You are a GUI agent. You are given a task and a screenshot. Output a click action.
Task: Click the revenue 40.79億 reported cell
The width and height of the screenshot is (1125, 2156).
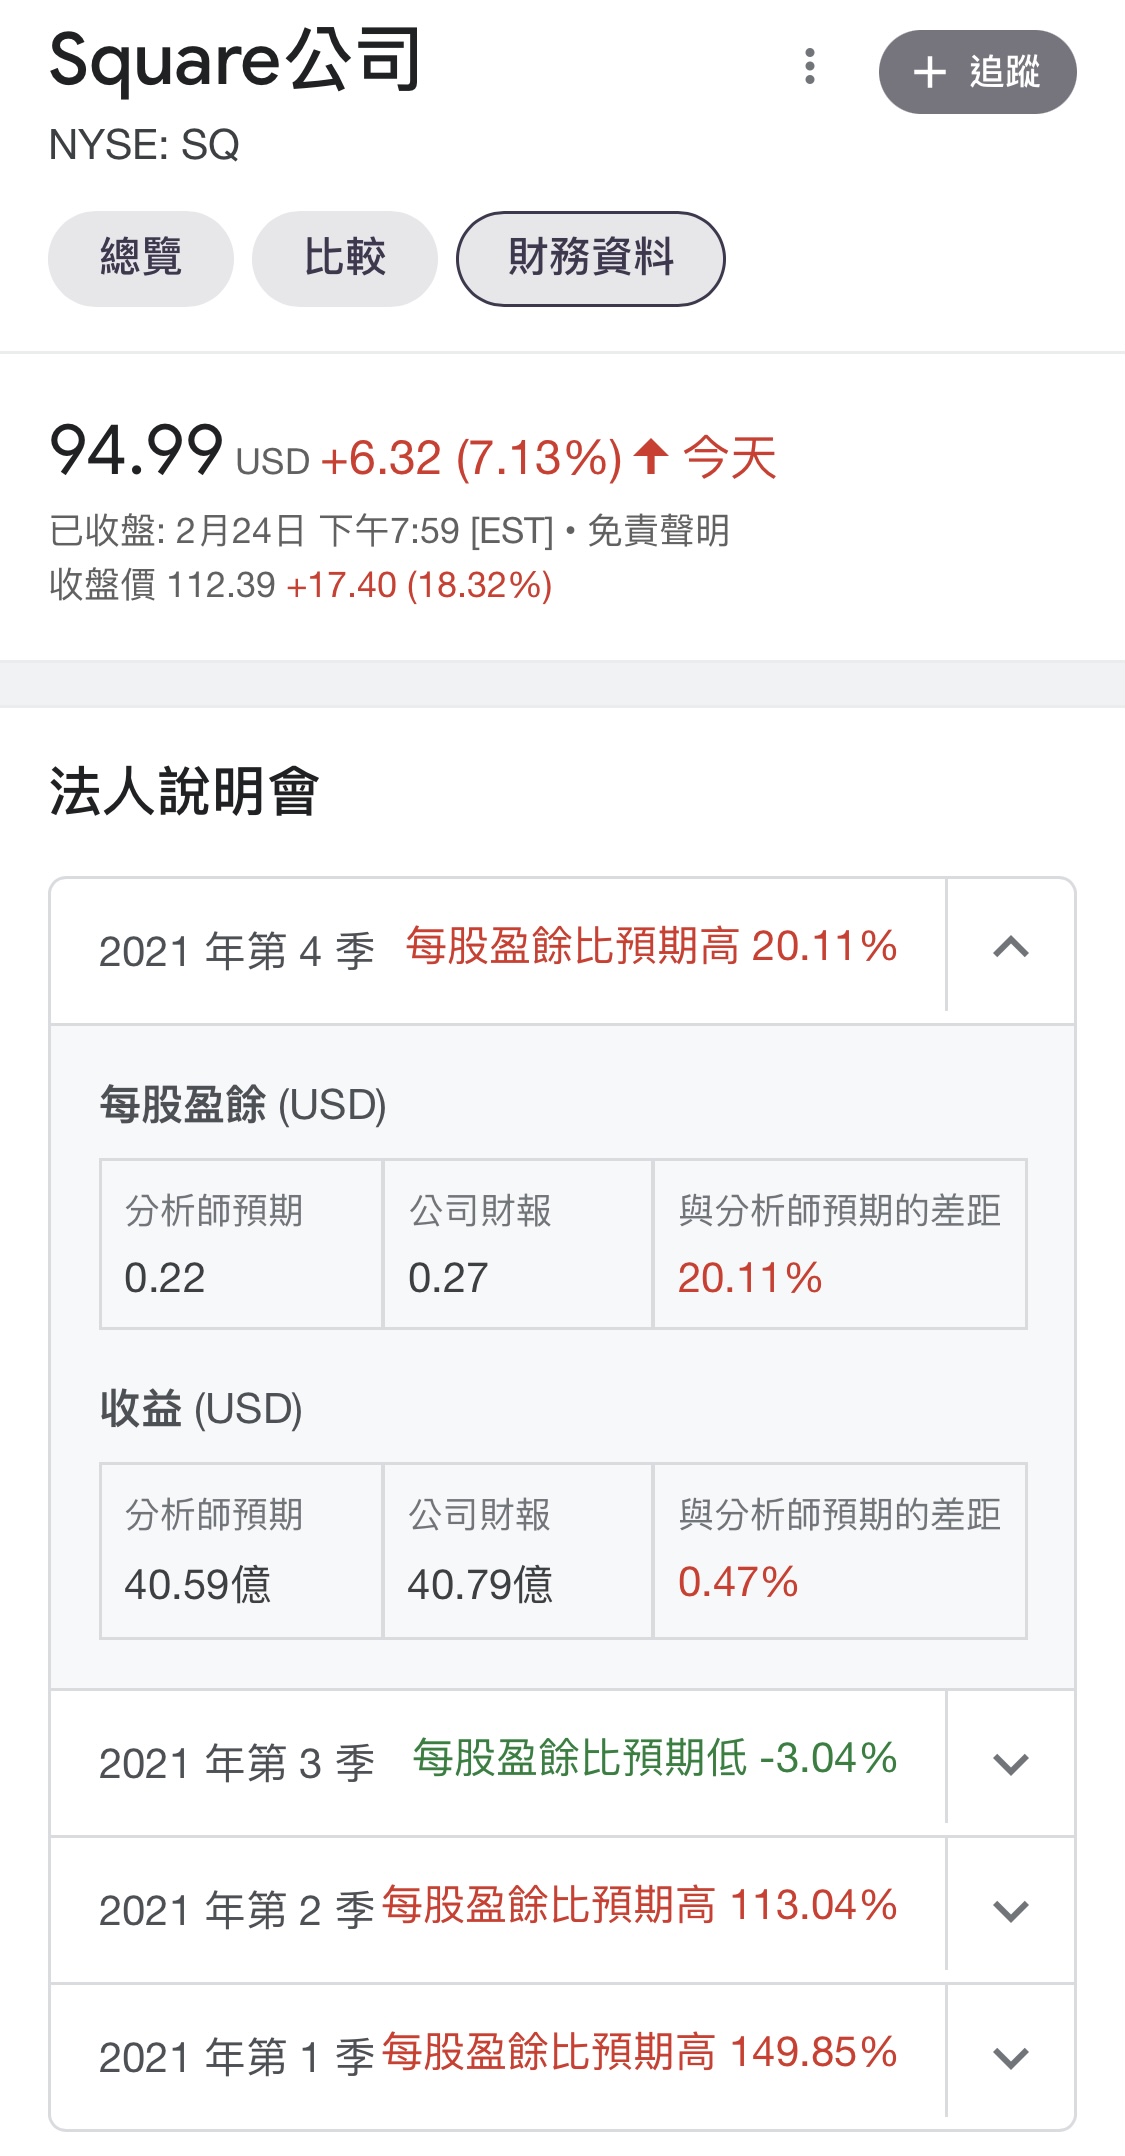(x=517, y=1552)
